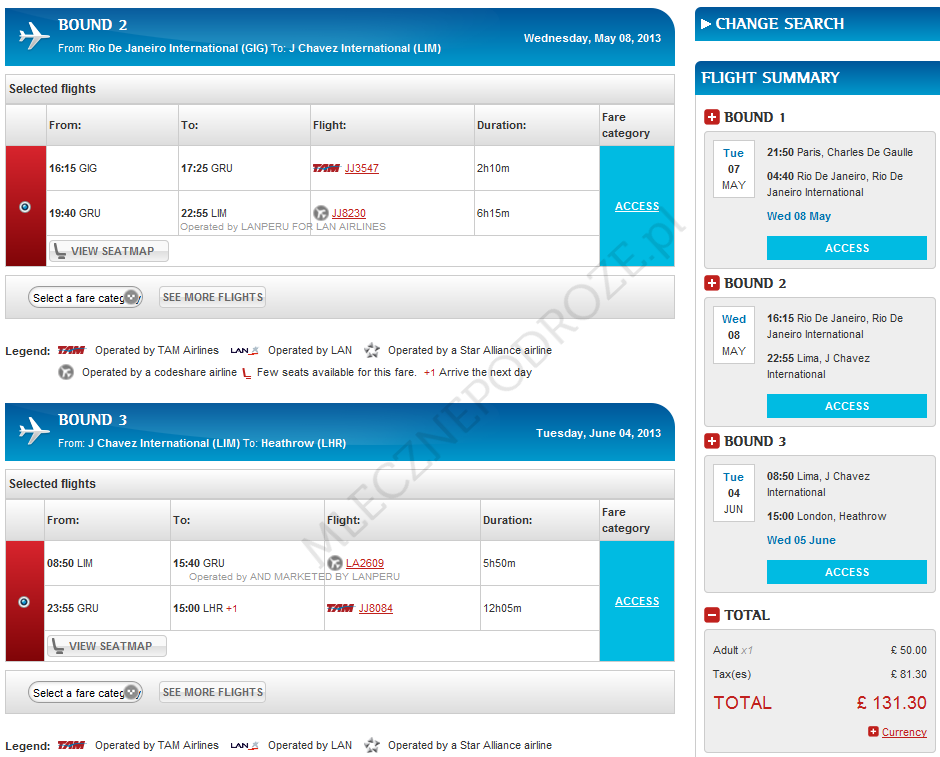Click the Bound 2 airplane icon
This screenshot has height=757, width=940.
coord(34,36)
